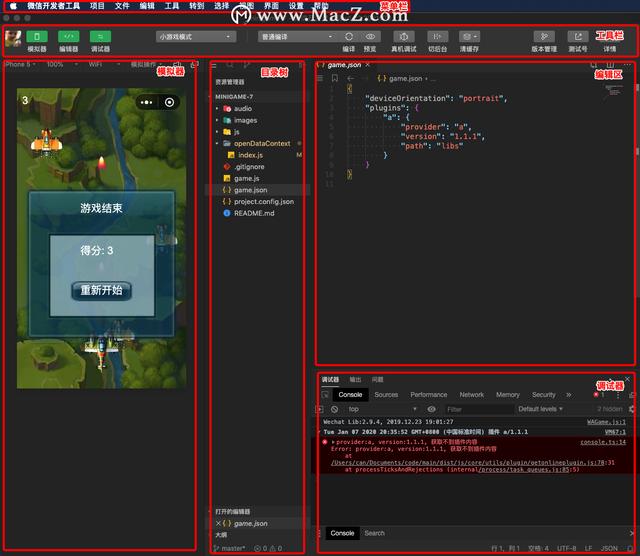
Task: Click the search icon above file explorer
Action: coord(230,64)
